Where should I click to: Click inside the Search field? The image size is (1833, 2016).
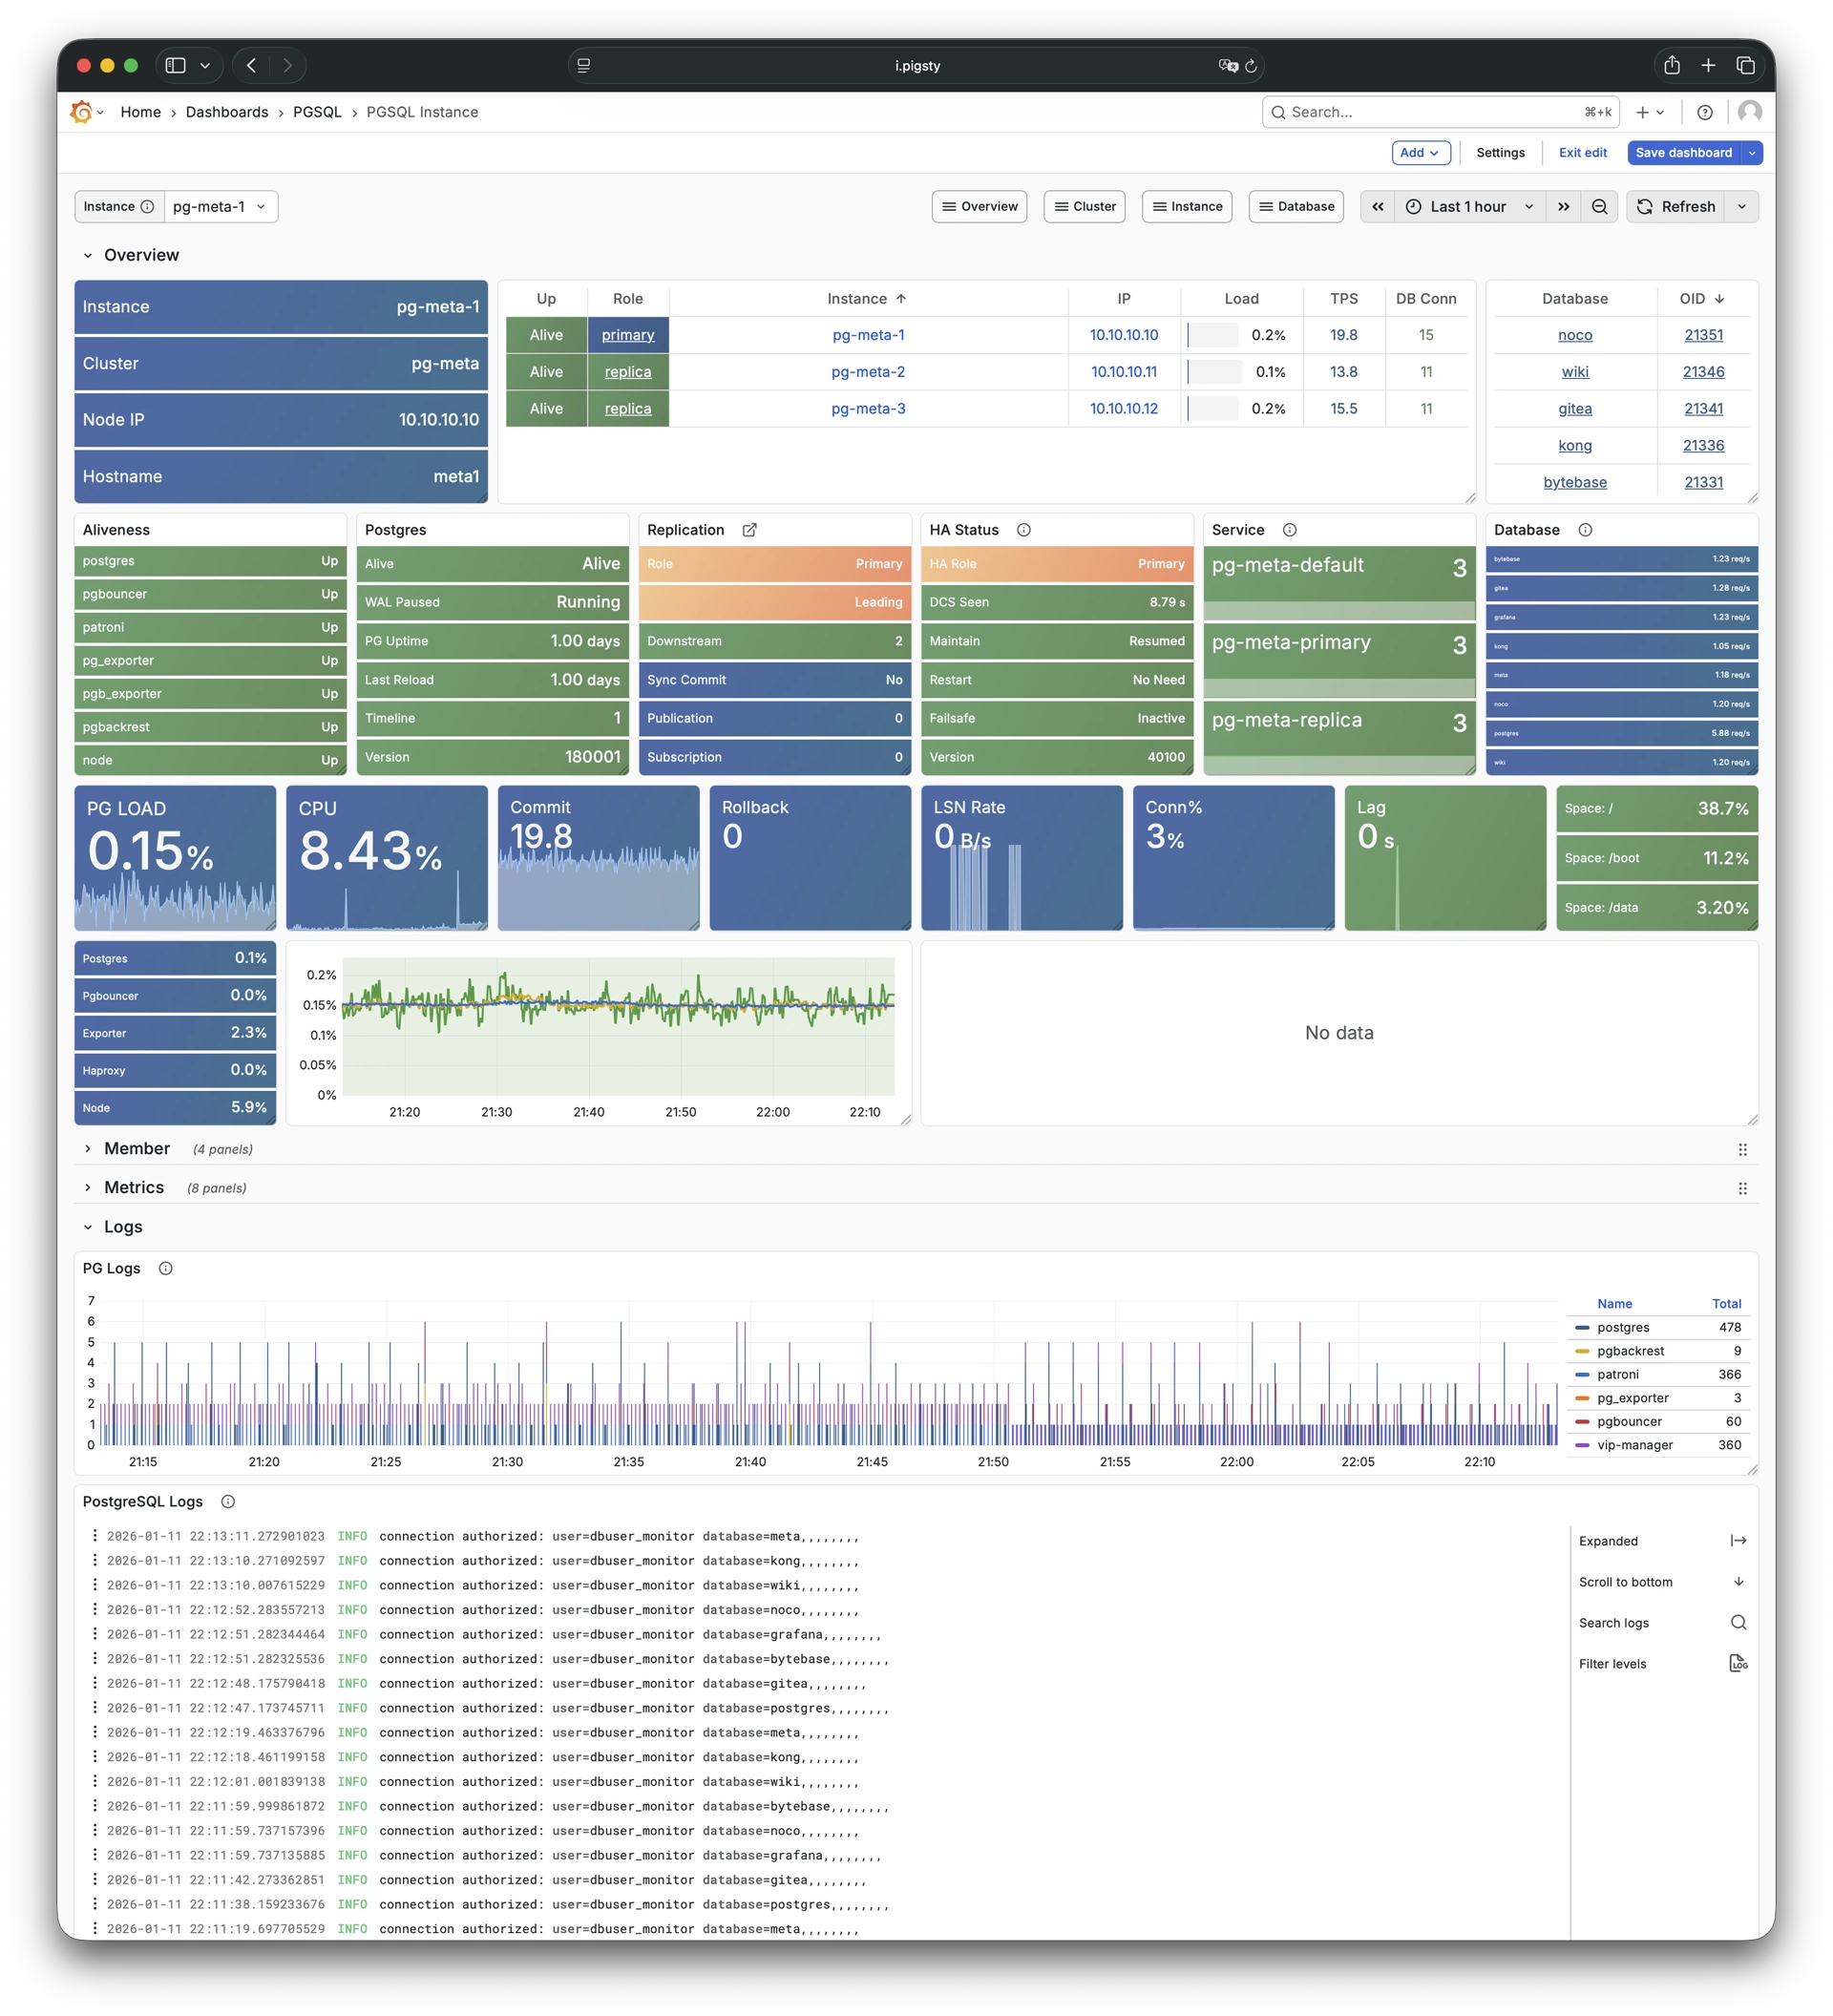(x=1420, y=111)
